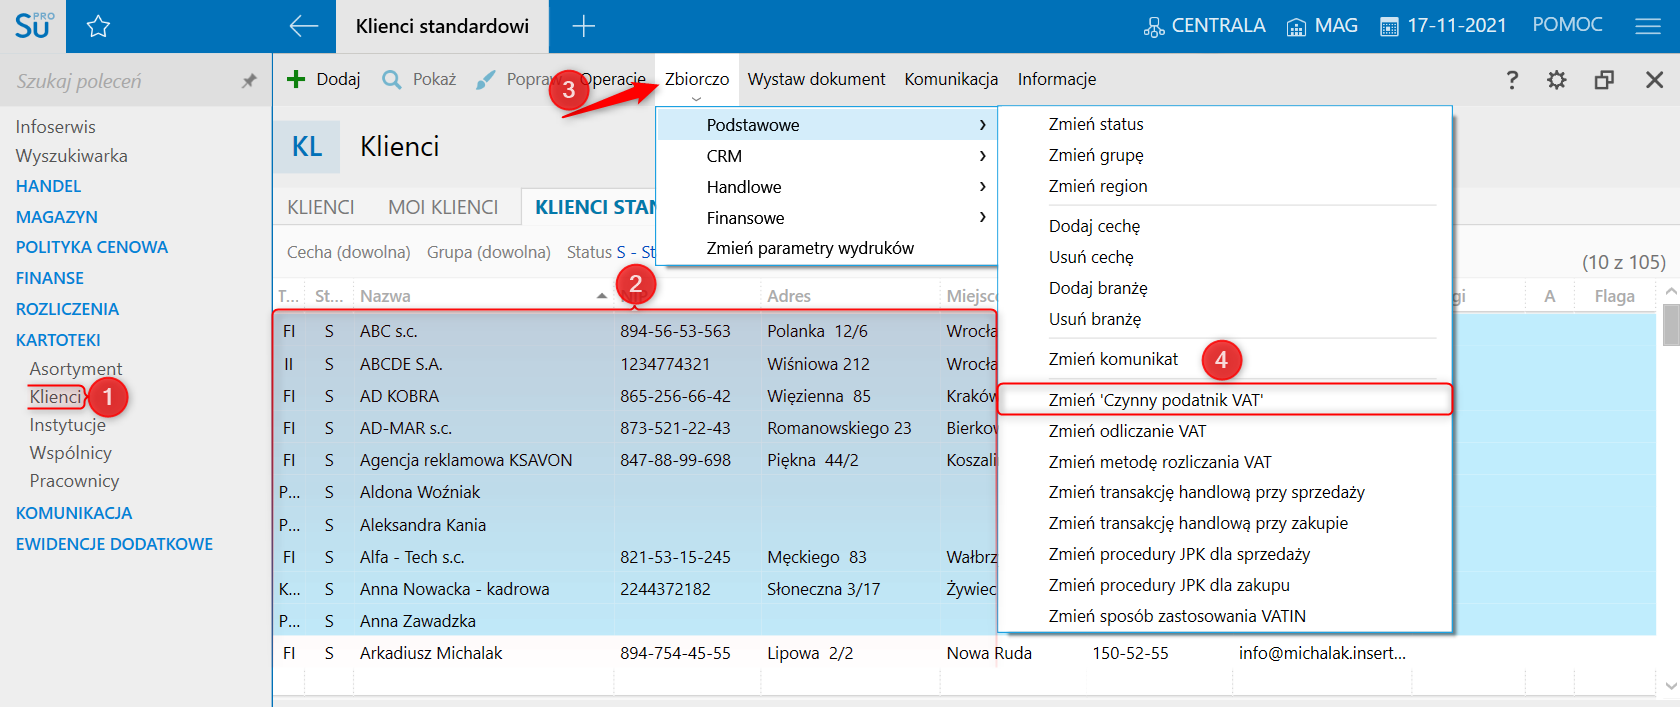
Task: Open the HANDEL section
Action: [x=48, y=186]
